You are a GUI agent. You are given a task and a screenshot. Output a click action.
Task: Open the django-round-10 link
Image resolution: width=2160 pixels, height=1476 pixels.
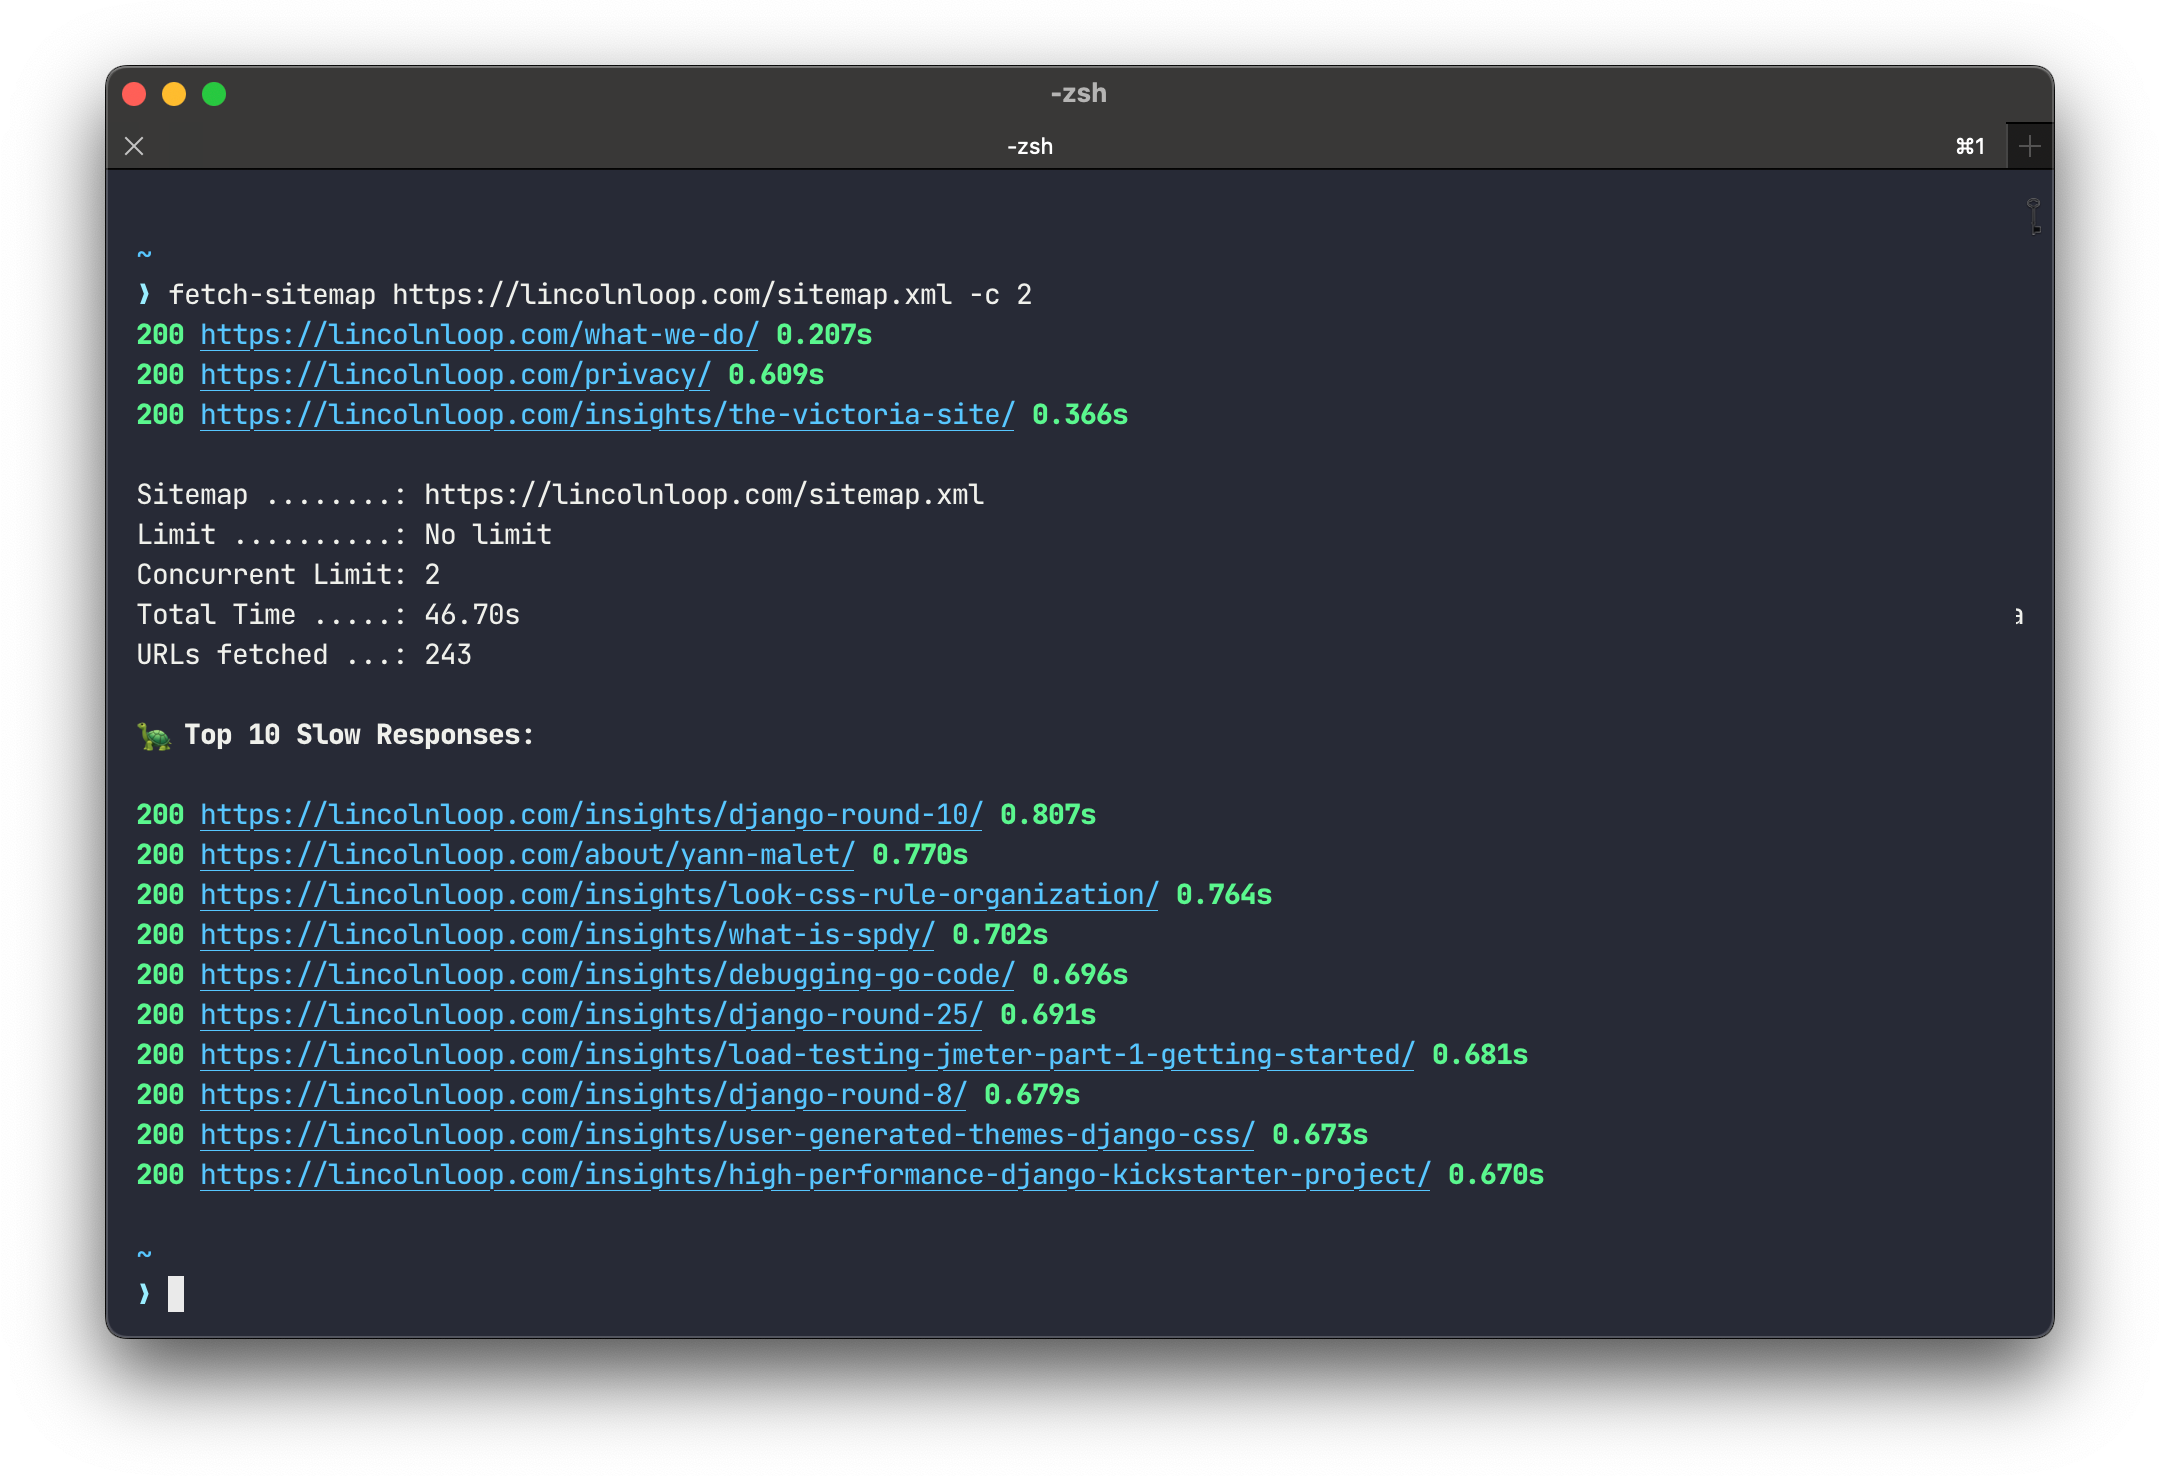coord(591,815)
